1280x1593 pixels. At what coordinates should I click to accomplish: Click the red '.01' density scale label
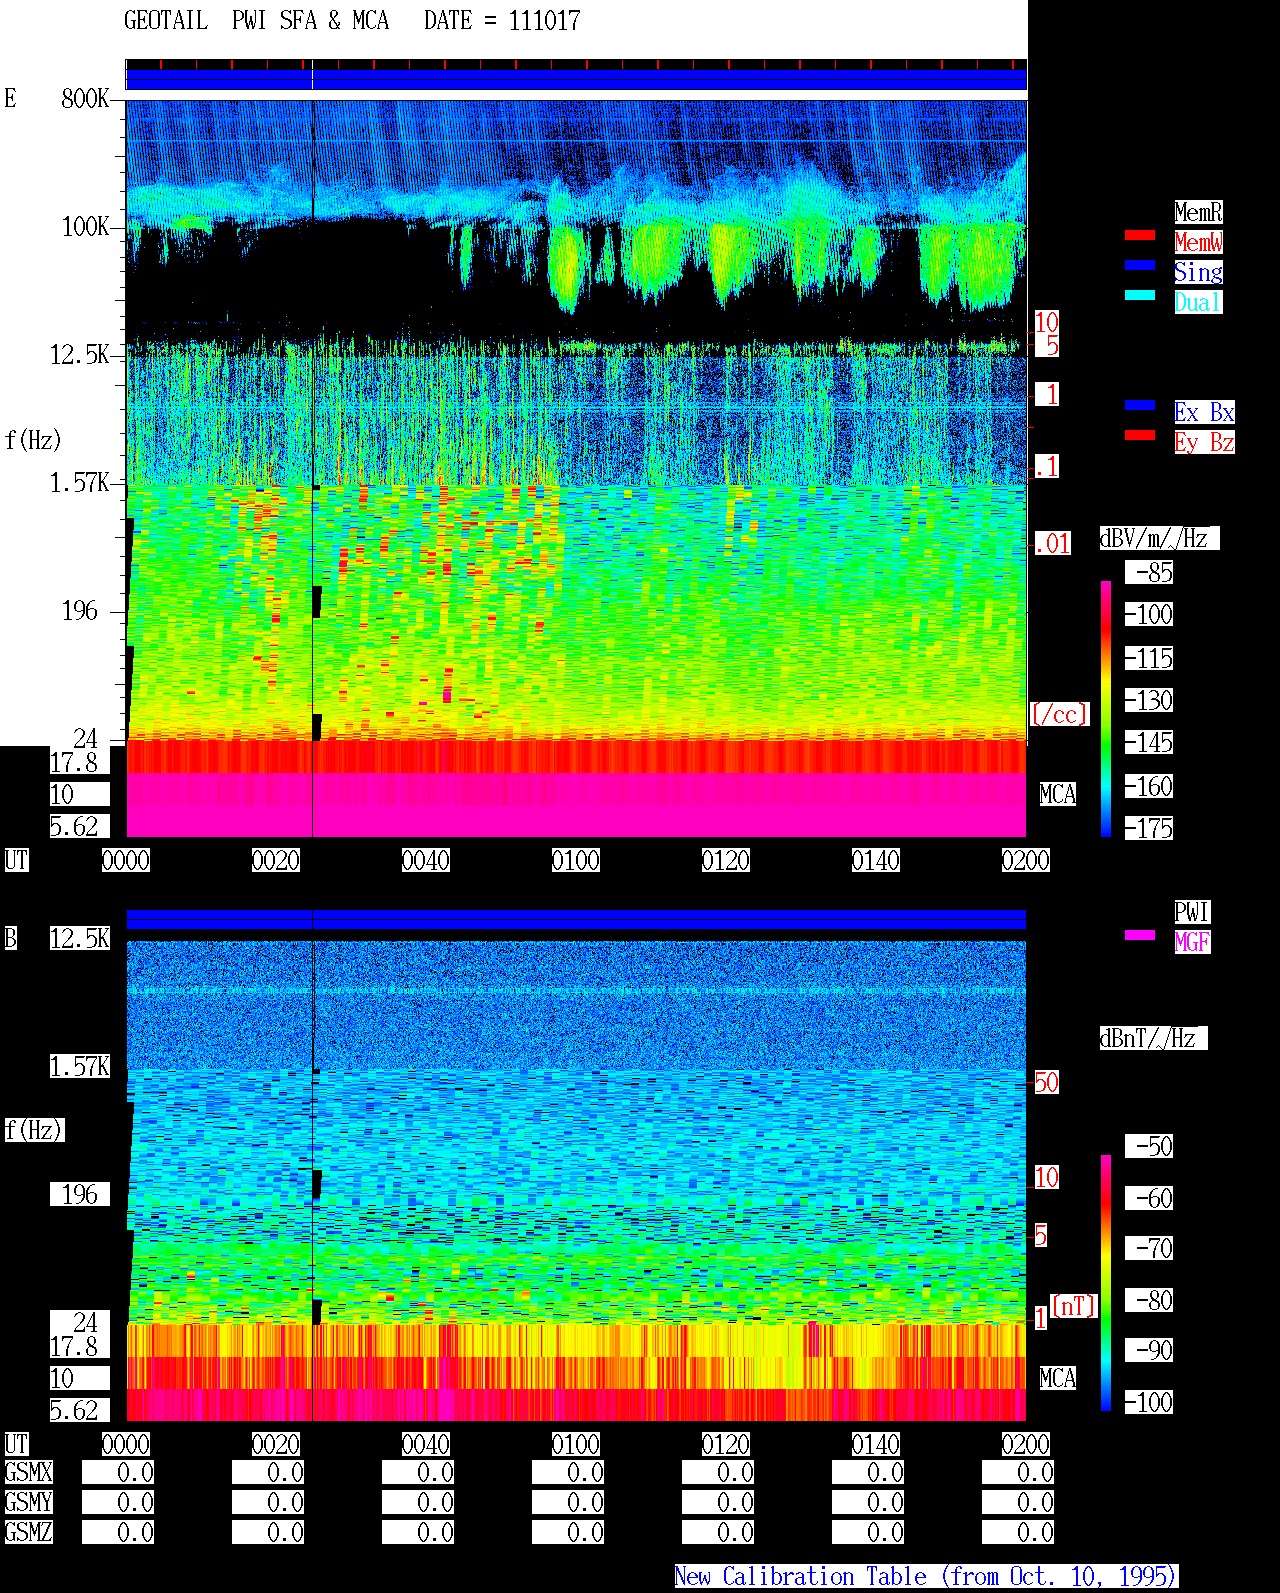(1052, 544)
